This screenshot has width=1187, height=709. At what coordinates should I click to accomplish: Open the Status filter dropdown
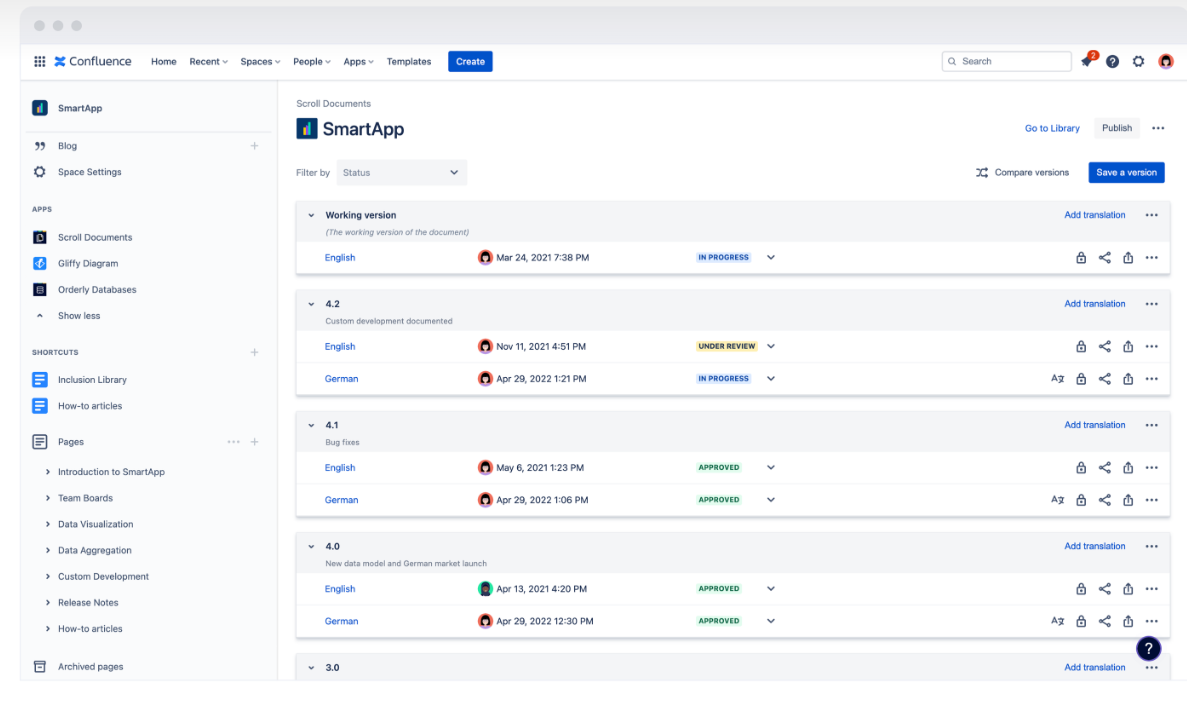click(401, 172)
